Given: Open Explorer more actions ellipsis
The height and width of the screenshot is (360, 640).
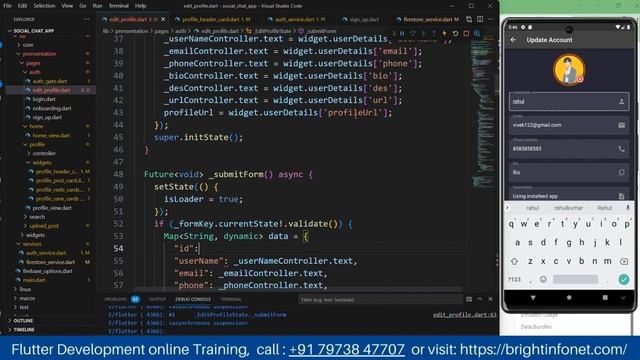Looking at the screenshot, I should tap(87, 19).
